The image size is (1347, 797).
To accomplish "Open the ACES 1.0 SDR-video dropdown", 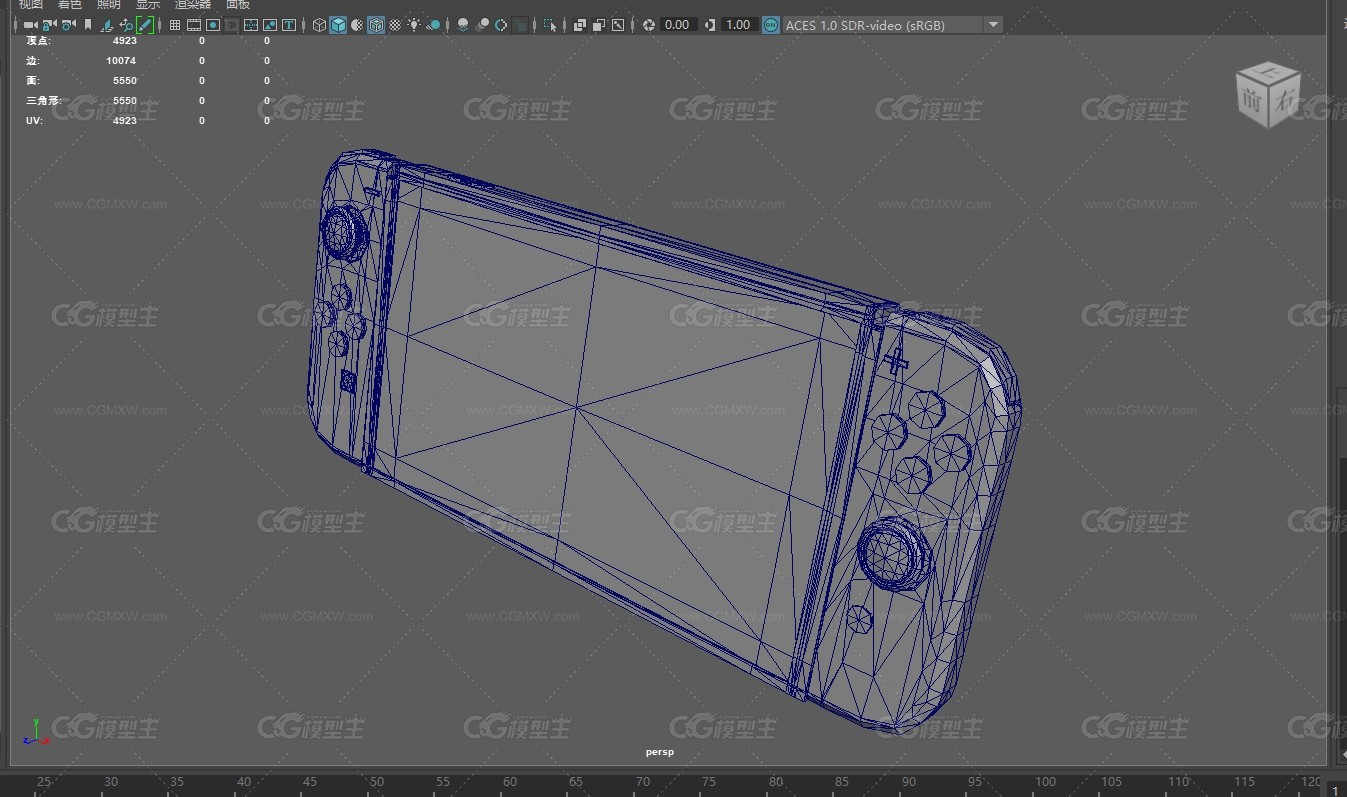I will coord(892,25).
